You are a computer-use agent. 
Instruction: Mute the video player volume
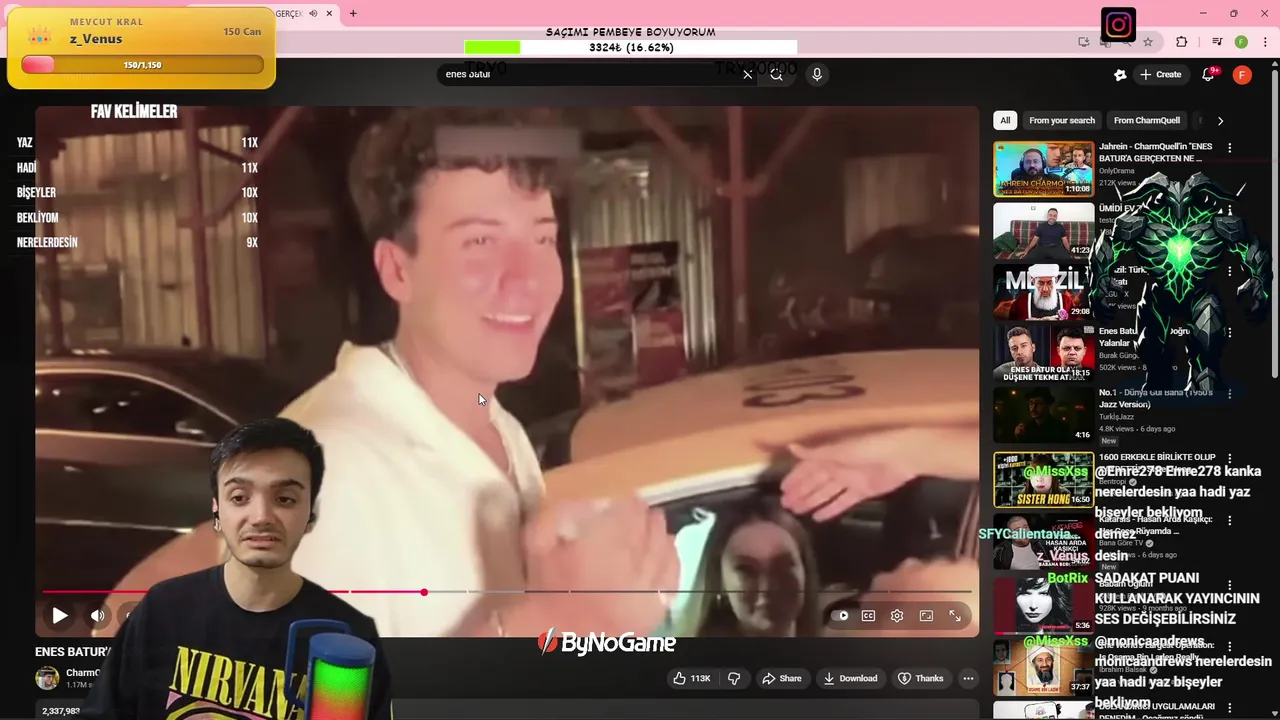pyautogui.click(x=97, y=615)
